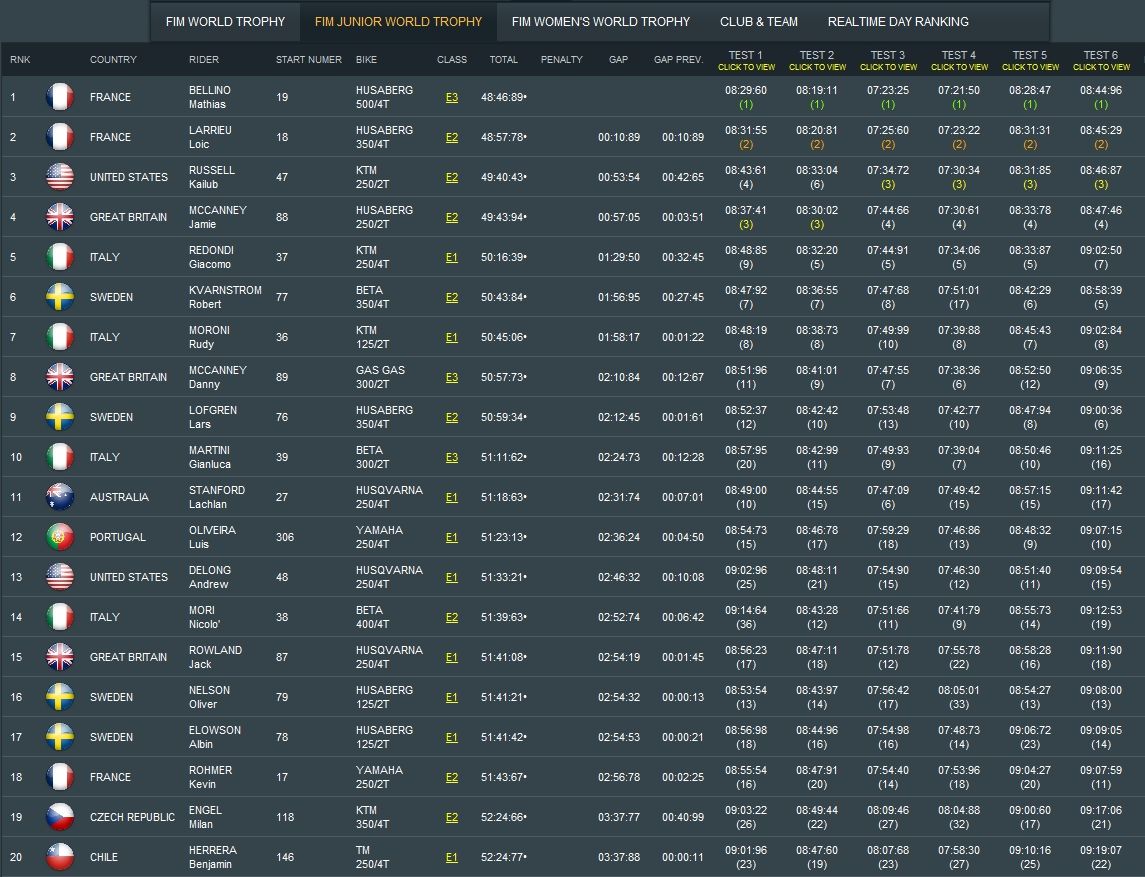Open the FIM World Trophy tab

tap(225, 21)
